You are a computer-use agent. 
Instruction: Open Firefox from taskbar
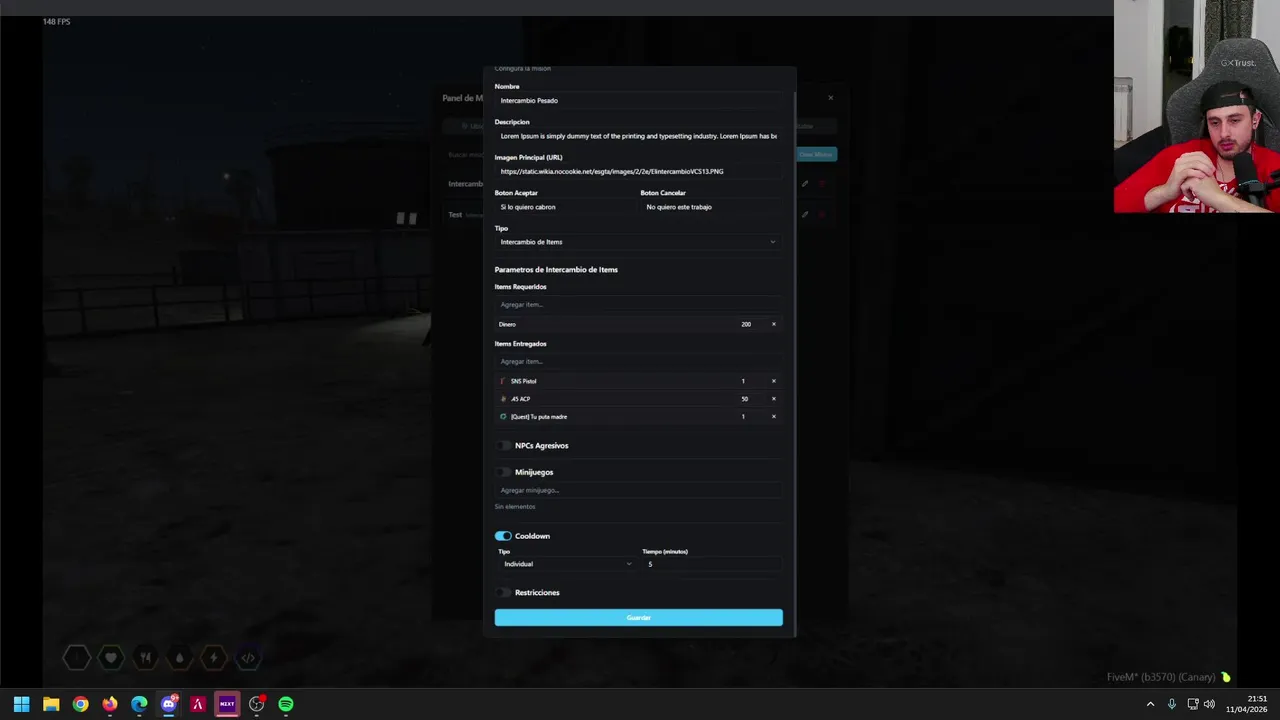pyautogui.click(x=110, y=704)
